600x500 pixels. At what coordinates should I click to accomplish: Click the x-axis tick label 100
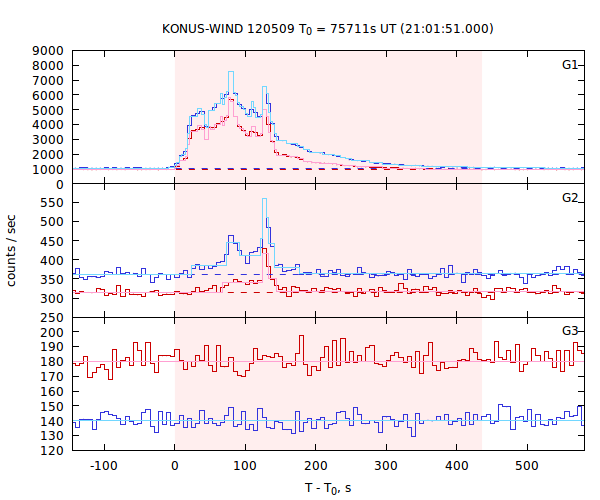coord(245,466)
